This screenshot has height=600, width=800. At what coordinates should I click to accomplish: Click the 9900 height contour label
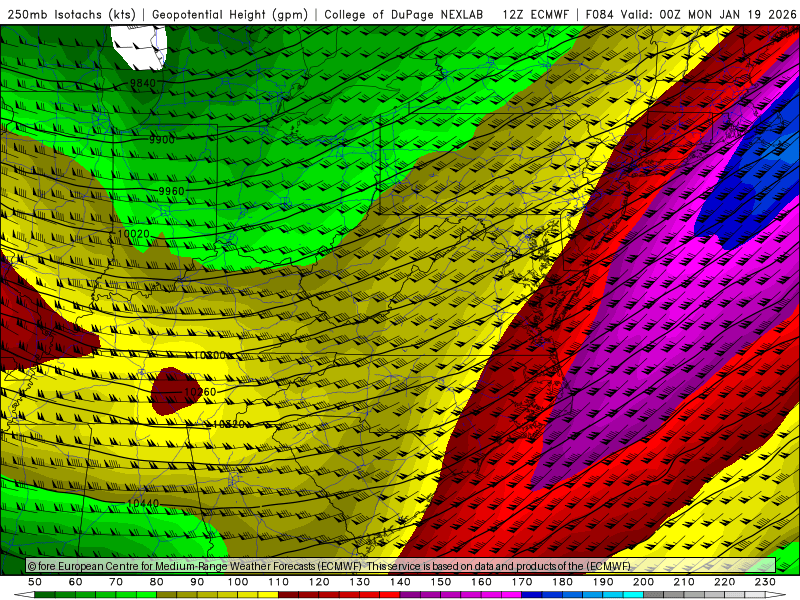[162, 139]
